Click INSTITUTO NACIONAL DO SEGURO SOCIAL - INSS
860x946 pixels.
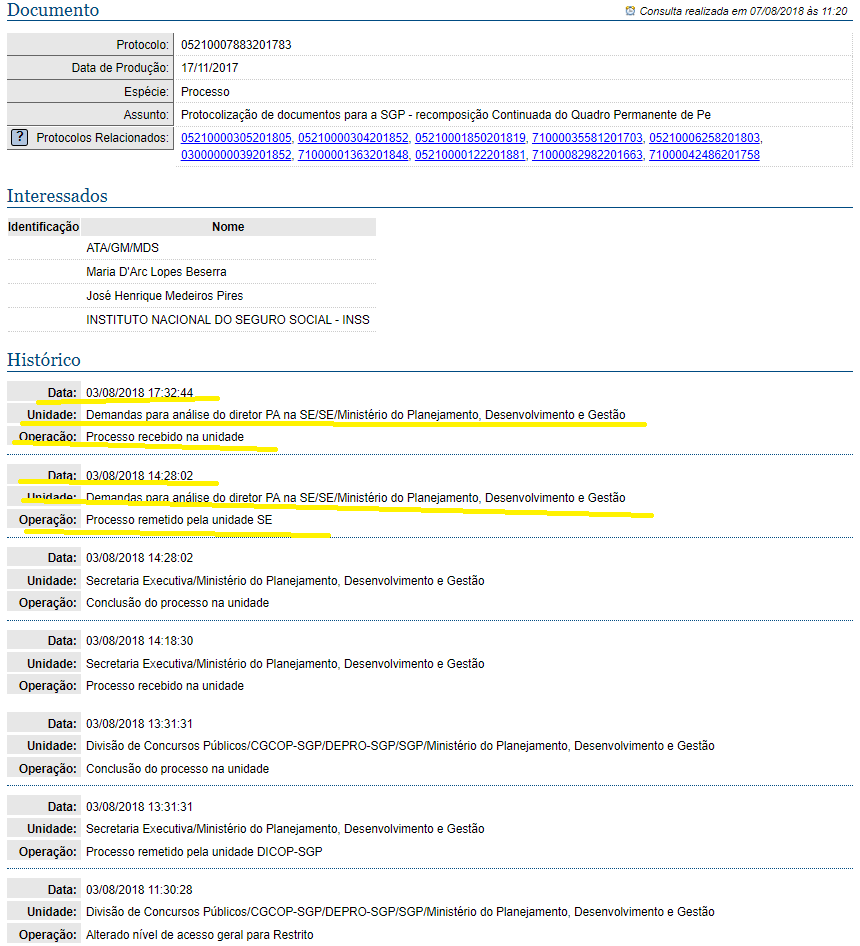[x=228, y=320]
